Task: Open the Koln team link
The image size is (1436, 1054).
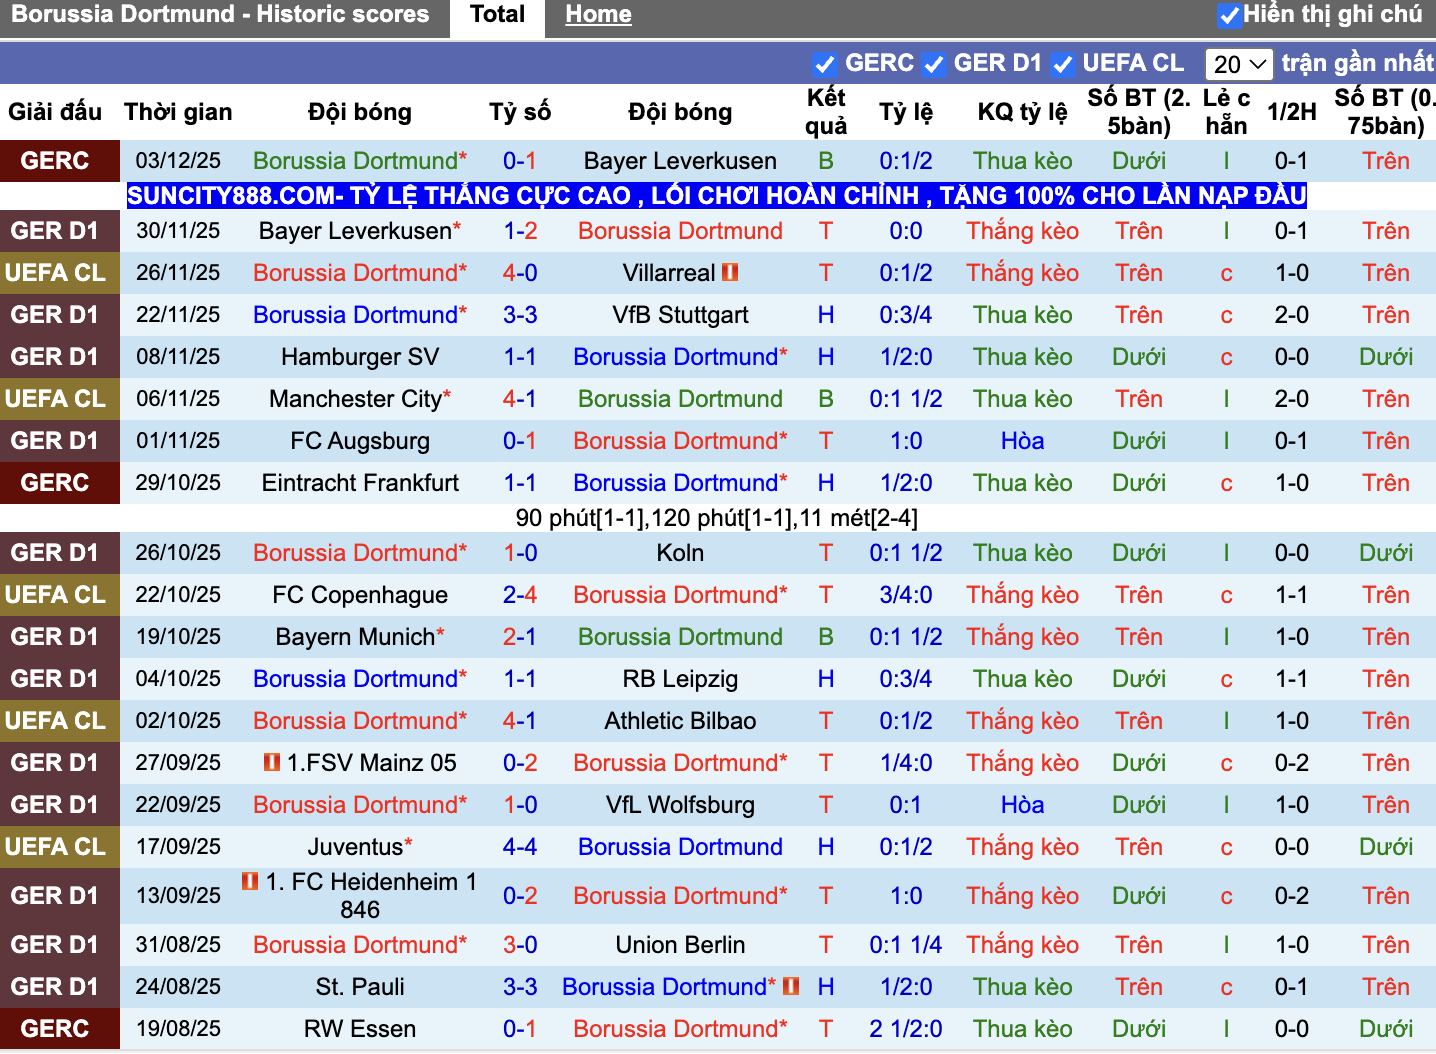Action: [680, 553]
